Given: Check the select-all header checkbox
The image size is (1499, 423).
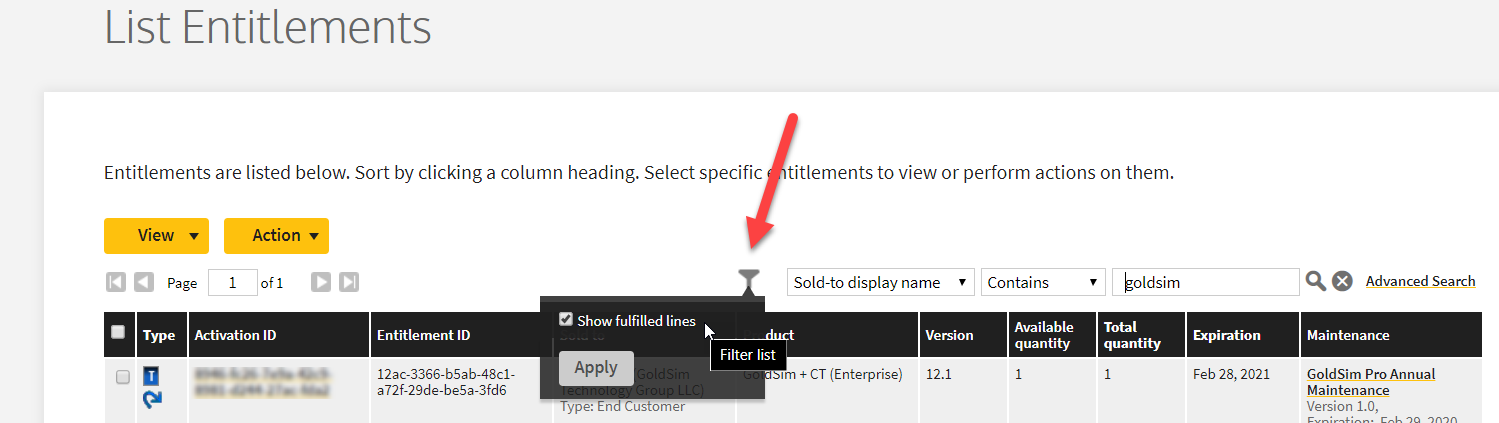Looking at the screenshot, I should 118,332.
